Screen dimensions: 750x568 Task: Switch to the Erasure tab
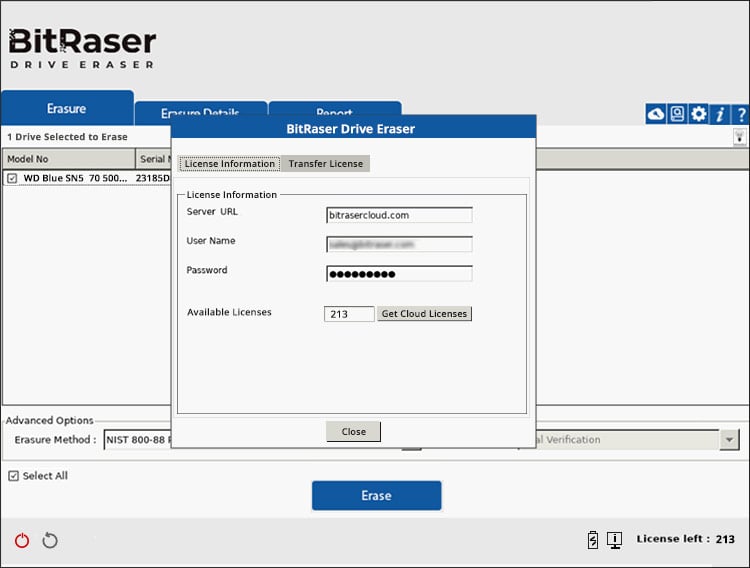67,108
